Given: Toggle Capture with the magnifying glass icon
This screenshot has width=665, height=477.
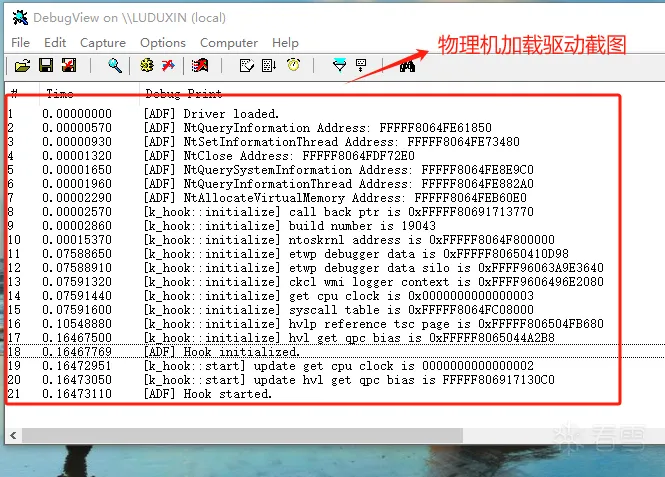Looking at the screenshot, I should 115,65.
